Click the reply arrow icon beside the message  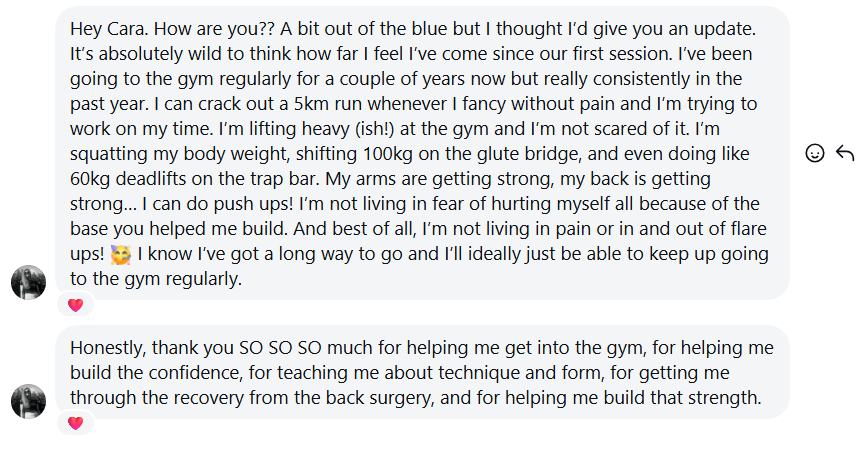(x=845, y=153)
